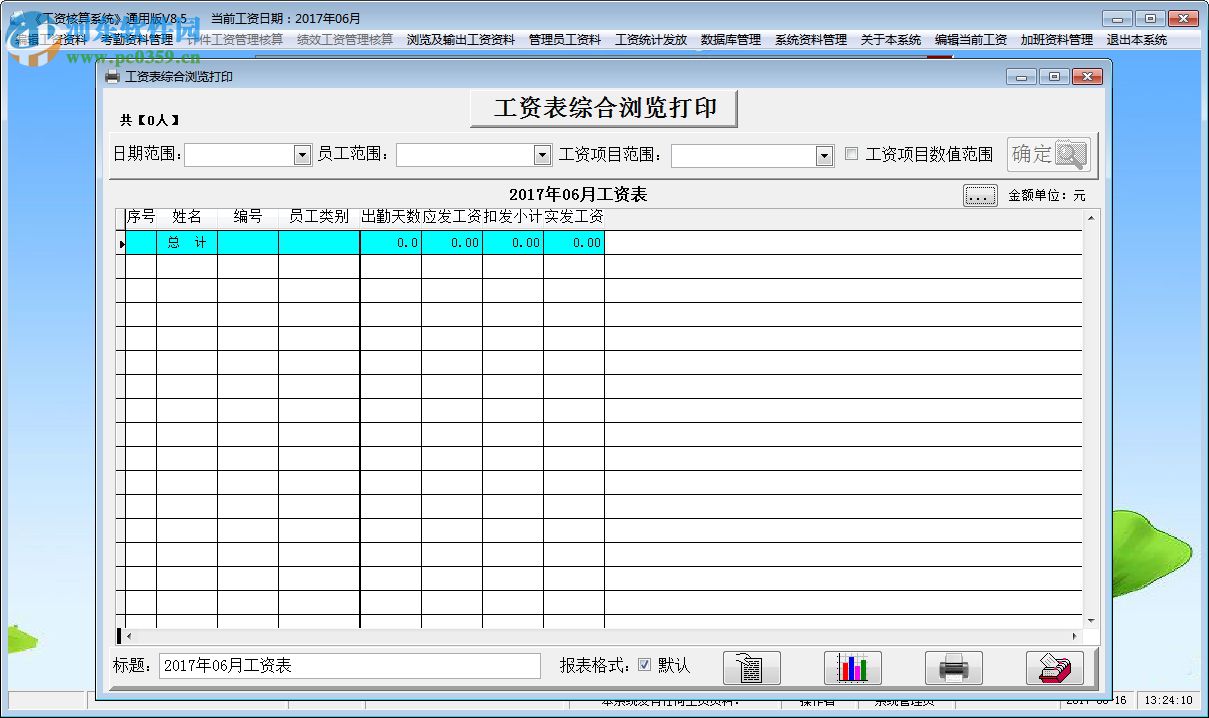Click the 出勤天数 column header
The height and width of the screenshot is (718, 1209).
tap(391, 216)
